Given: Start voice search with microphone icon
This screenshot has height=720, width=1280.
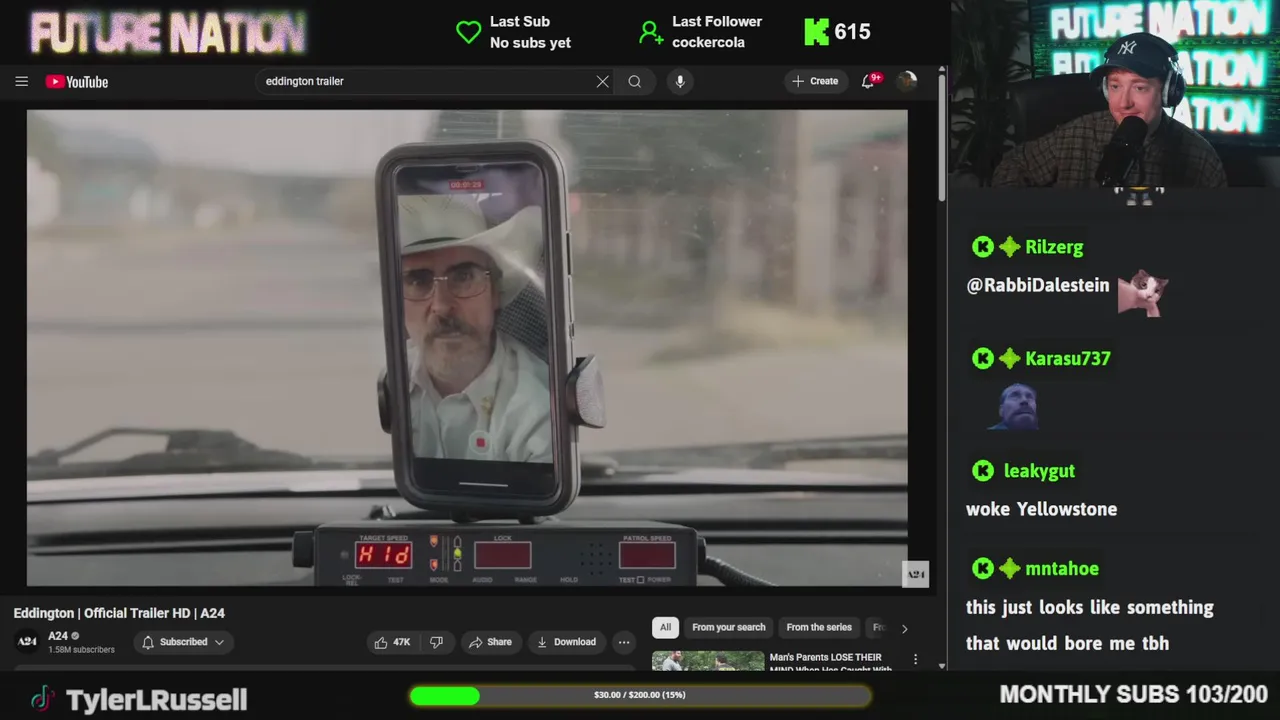Looking at the screenshot, I should pos(680,81).
